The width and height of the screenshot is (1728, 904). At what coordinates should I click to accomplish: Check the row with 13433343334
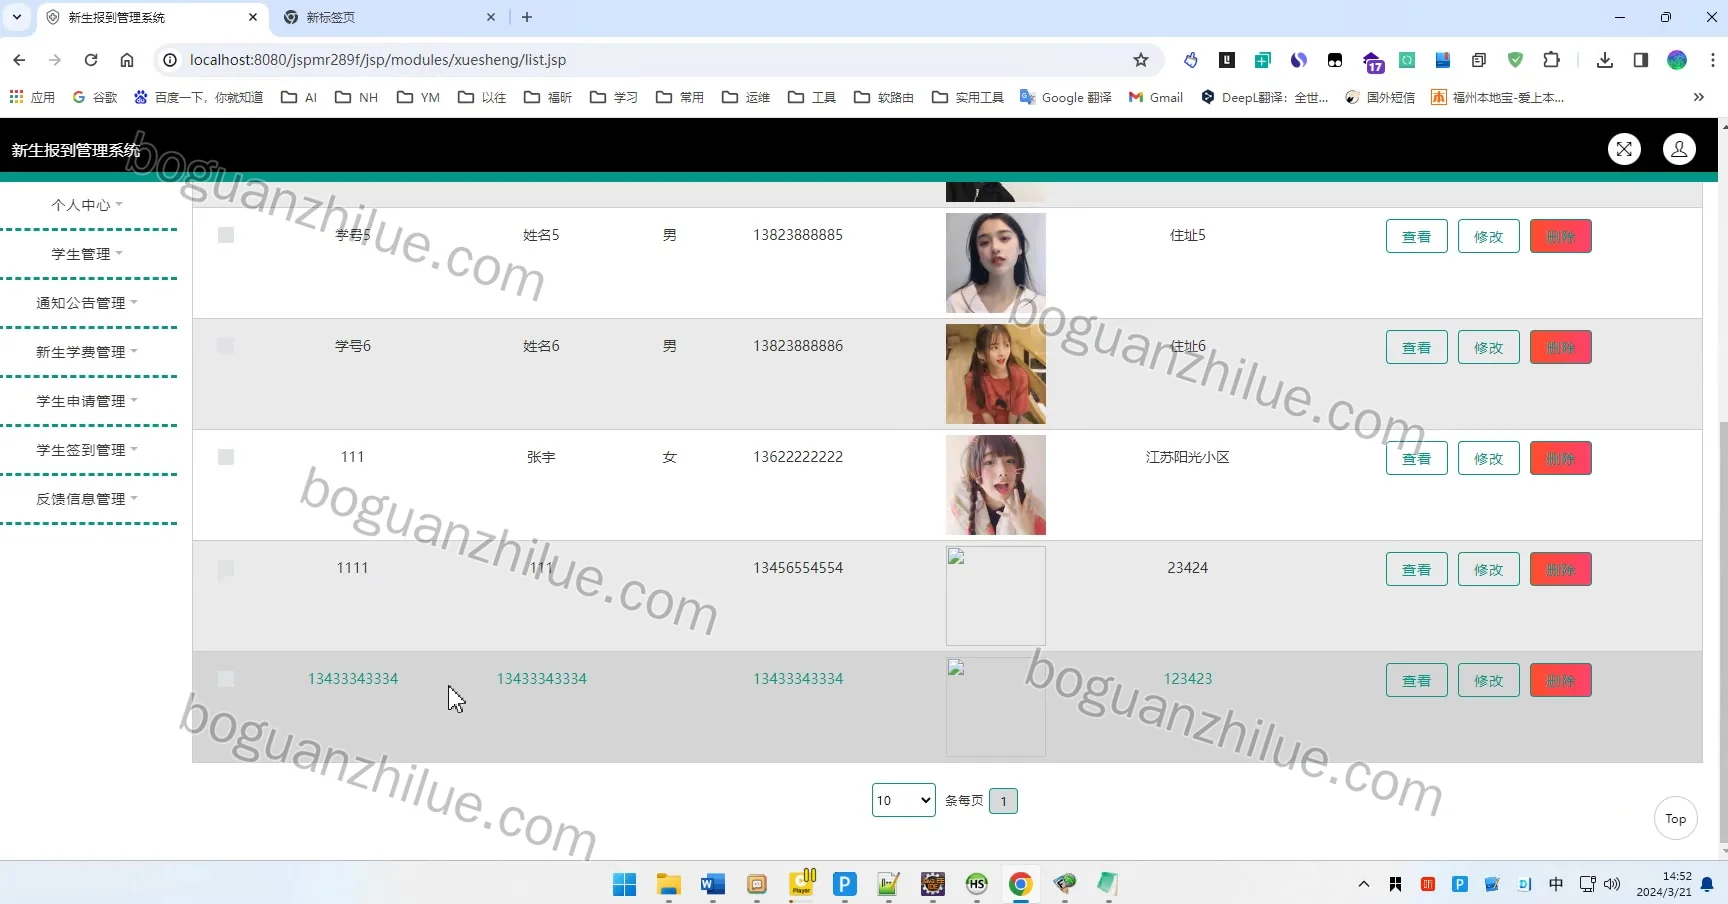pos(226,679)
